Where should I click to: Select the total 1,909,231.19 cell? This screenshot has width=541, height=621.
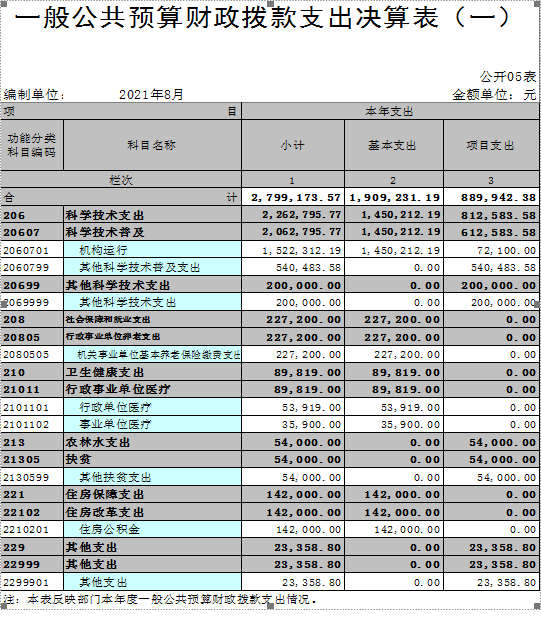pyautogui.click(x=394, y=197)
